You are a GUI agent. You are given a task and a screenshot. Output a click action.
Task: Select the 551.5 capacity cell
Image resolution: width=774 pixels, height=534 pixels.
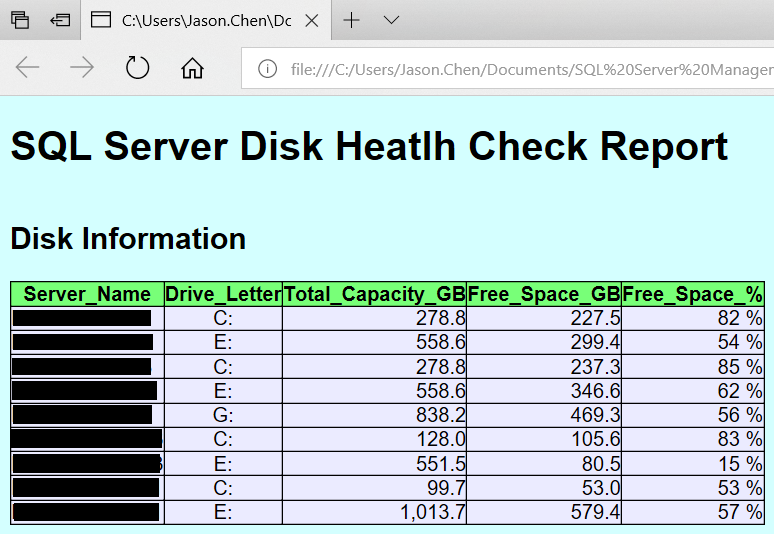[375, 464]
